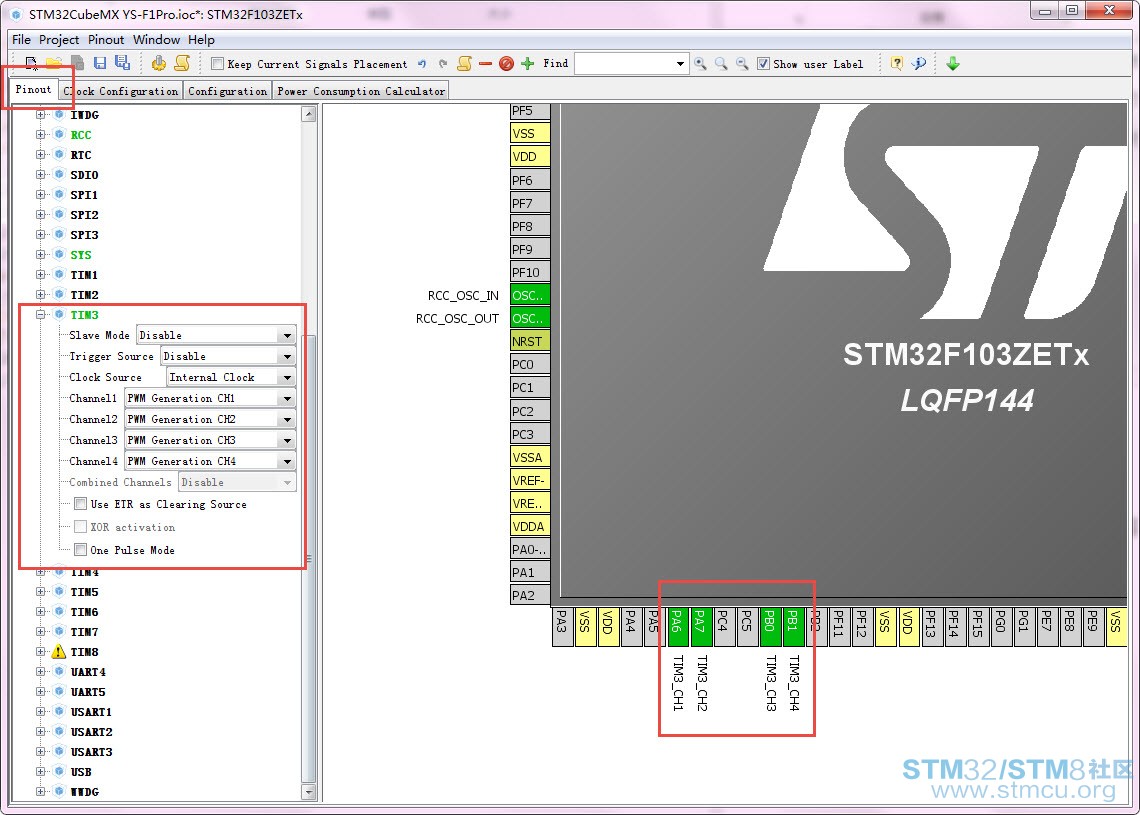Viewport: 1140px width, 815px height.
Task: Enable Use ETR as Clearing Source
Action: point(81,504)
